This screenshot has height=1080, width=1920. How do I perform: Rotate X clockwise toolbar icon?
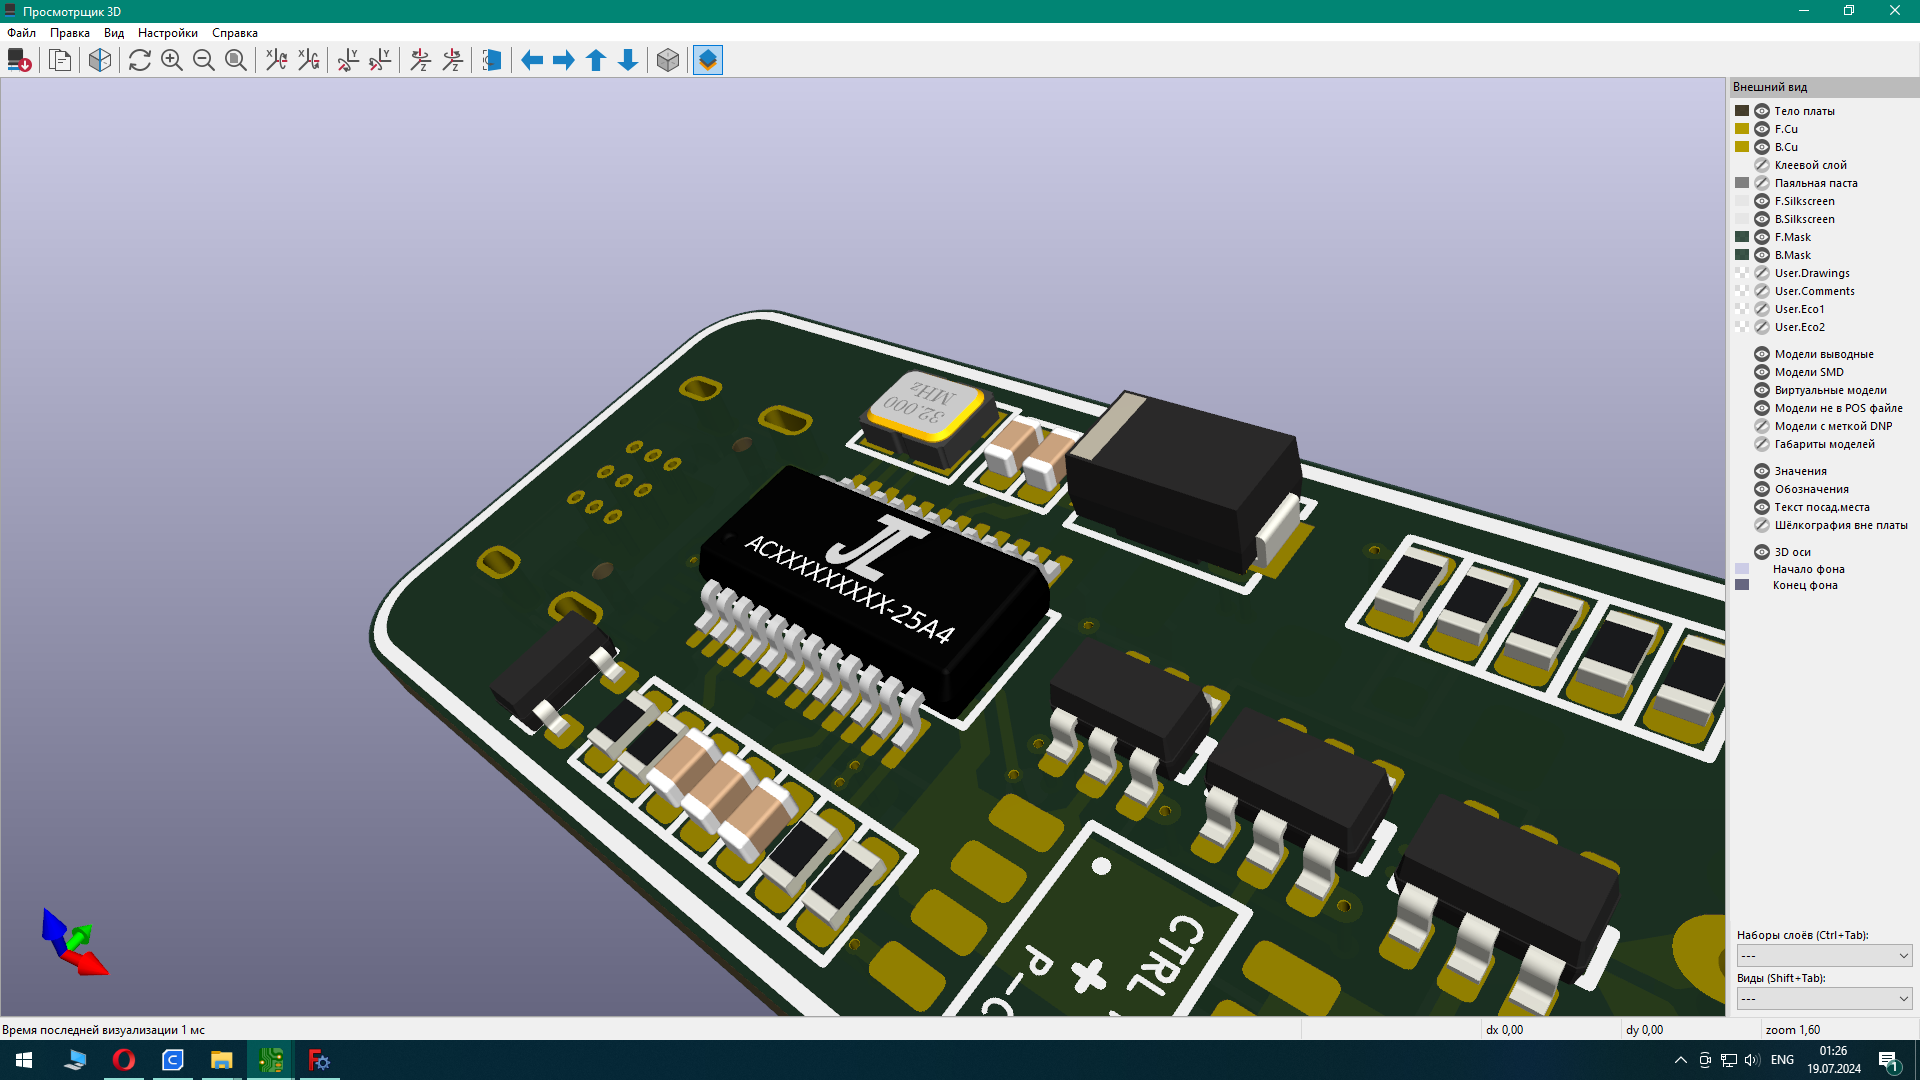click(x=276, y=60)
